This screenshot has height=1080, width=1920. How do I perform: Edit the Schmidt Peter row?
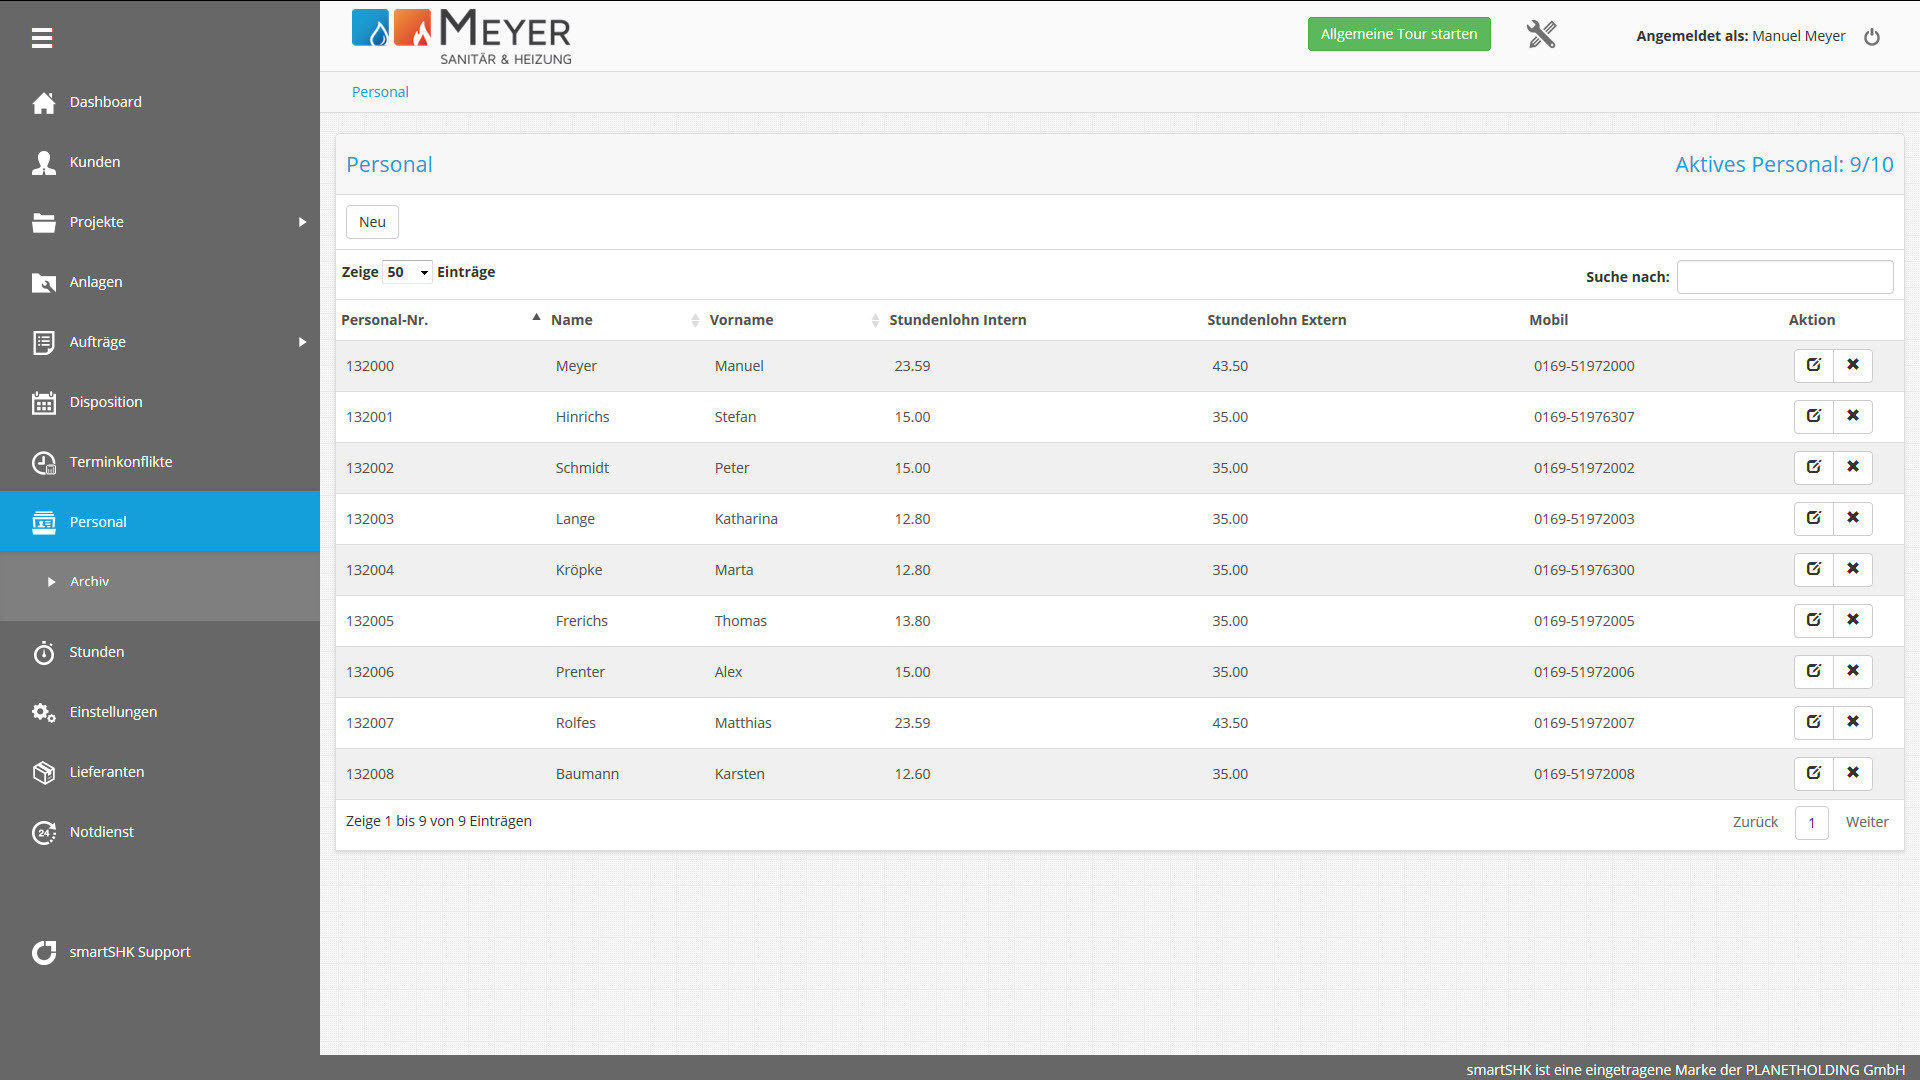pyautogui.click(x=1813, y=467)
